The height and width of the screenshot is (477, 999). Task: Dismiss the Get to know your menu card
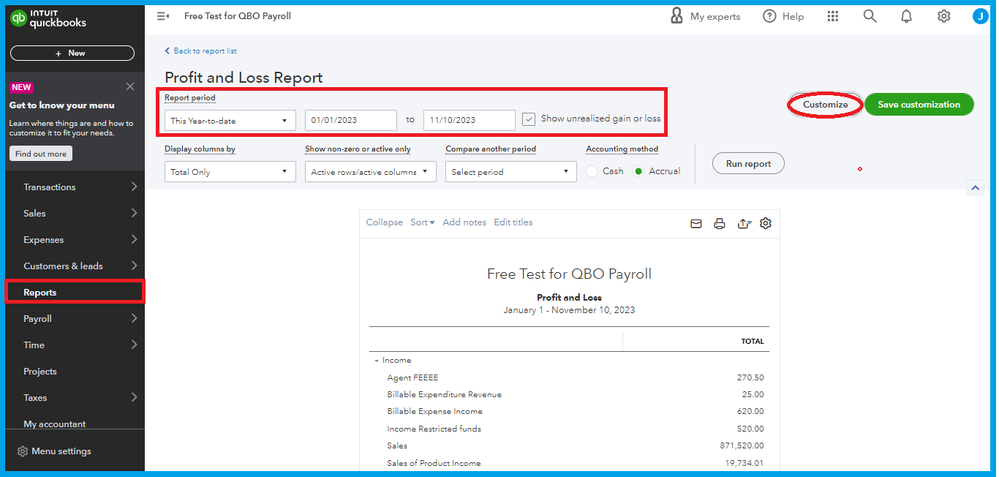pos(130,87)
